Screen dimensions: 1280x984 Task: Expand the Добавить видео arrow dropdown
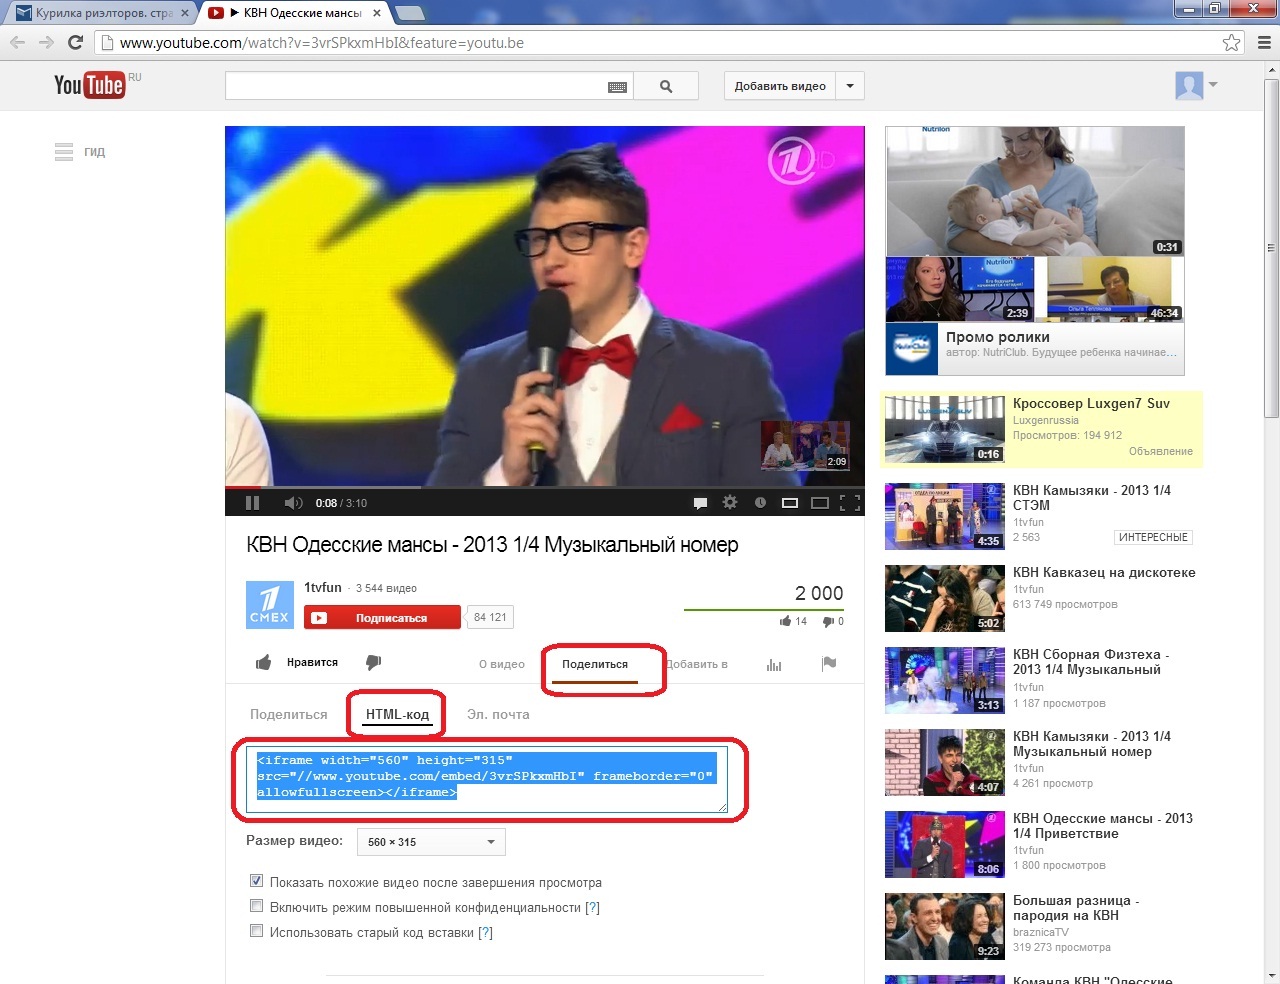[x=850, y=86]
